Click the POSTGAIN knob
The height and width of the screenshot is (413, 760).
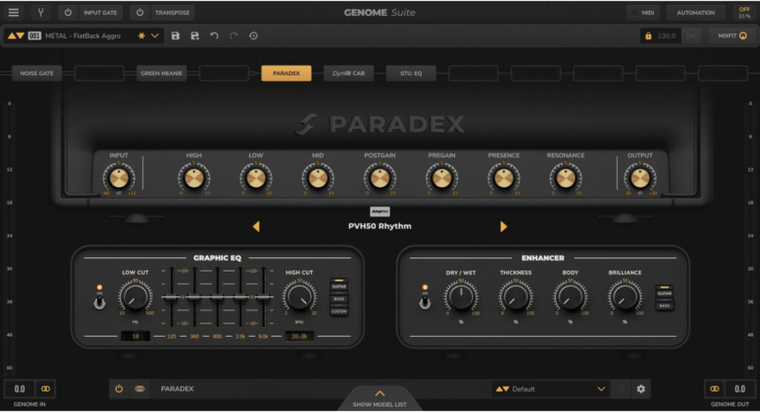pos(380,178)
